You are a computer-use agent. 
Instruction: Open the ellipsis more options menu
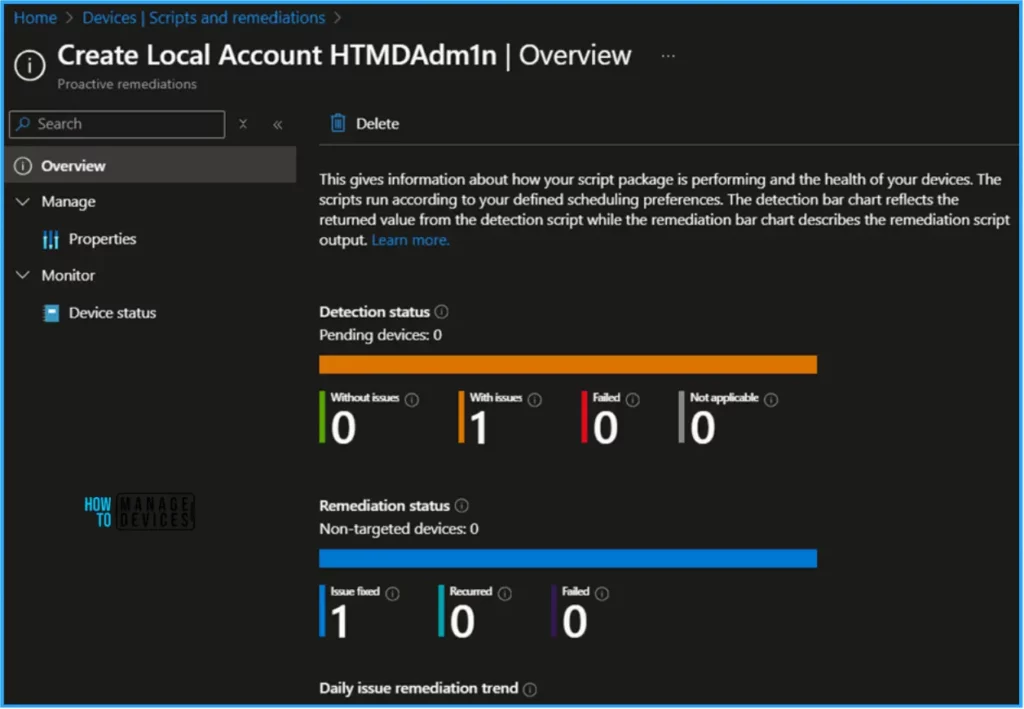667,56
